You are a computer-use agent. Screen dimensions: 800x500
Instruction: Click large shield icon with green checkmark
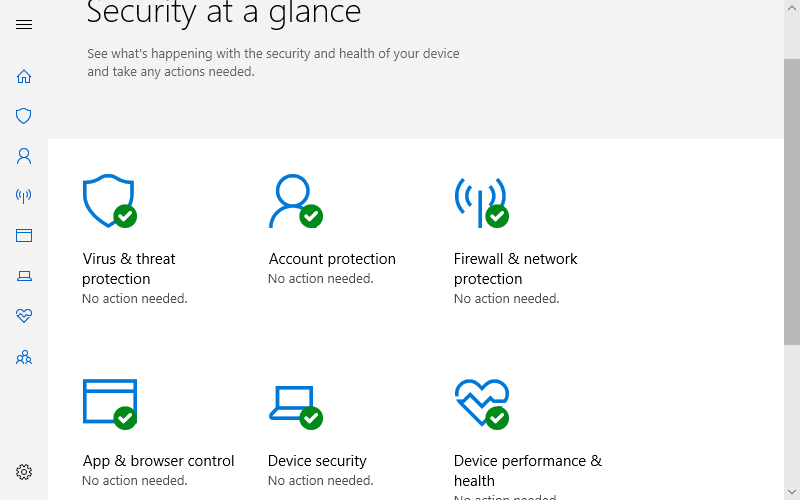pyautogui.click(x=110, y=201)
